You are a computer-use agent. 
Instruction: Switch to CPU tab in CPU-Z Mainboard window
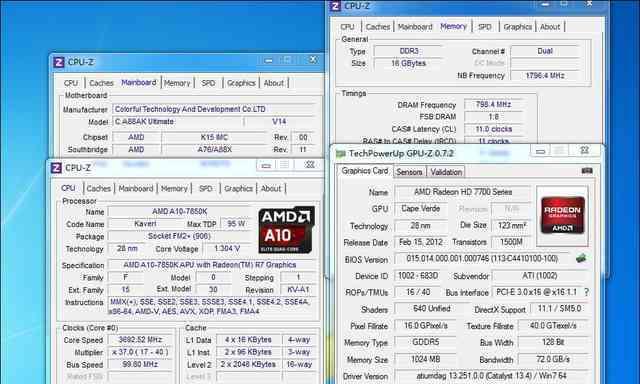[x=71, y=83]
